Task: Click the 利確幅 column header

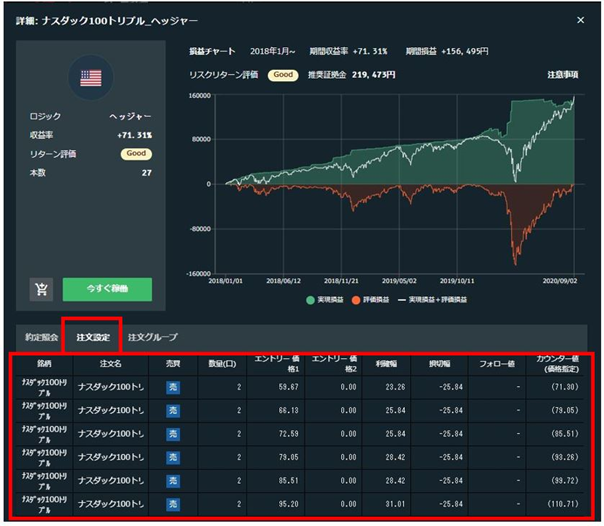Action: tap(386, 364)
